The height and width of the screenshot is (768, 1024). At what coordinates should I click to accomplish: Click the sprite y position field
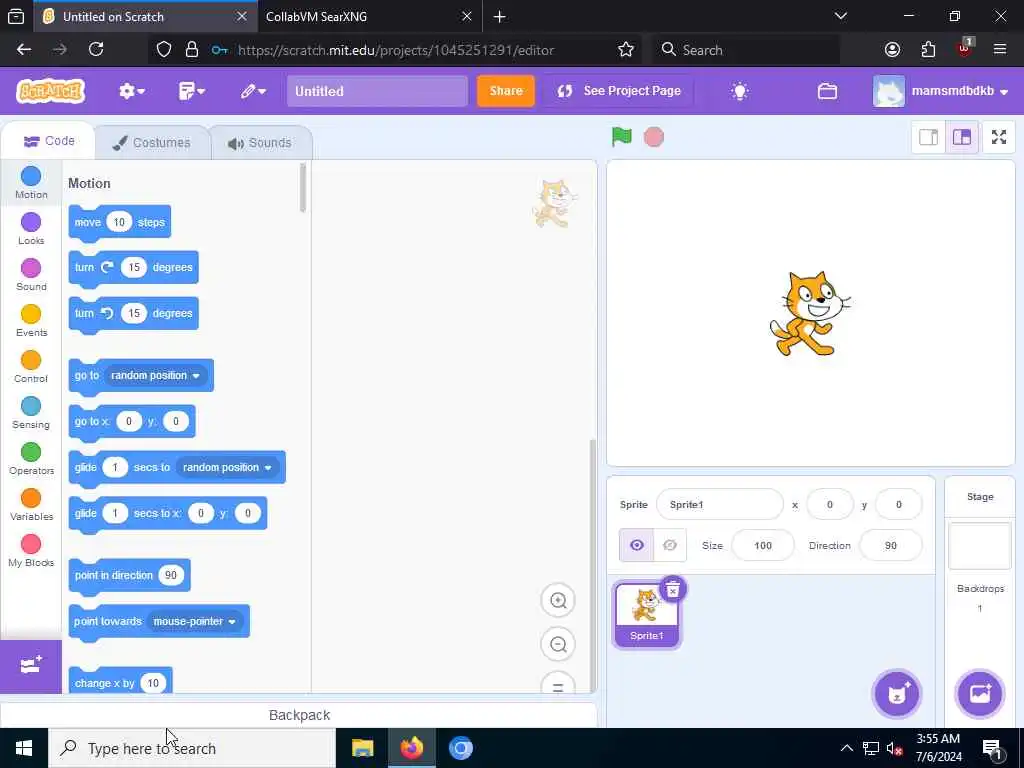point(899,504)
